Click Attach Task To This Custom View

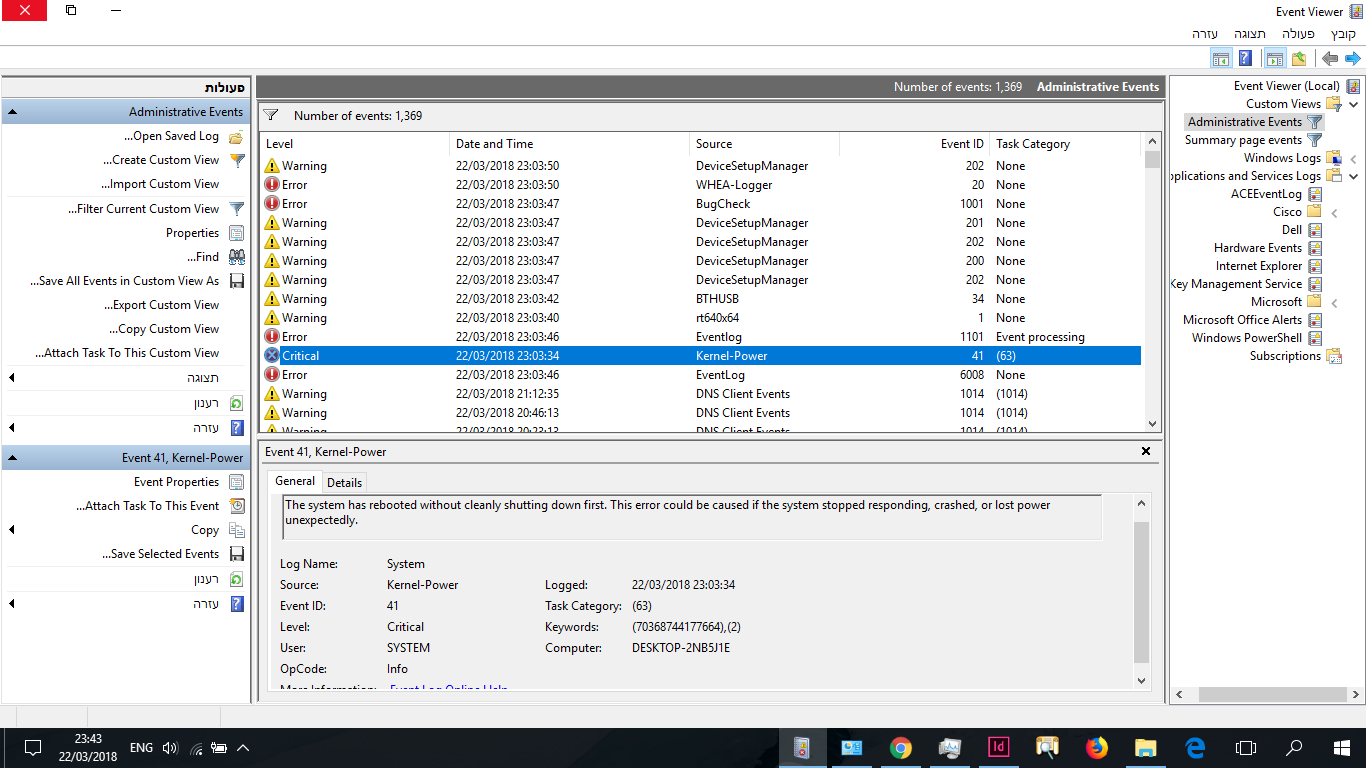click(127, 353)
